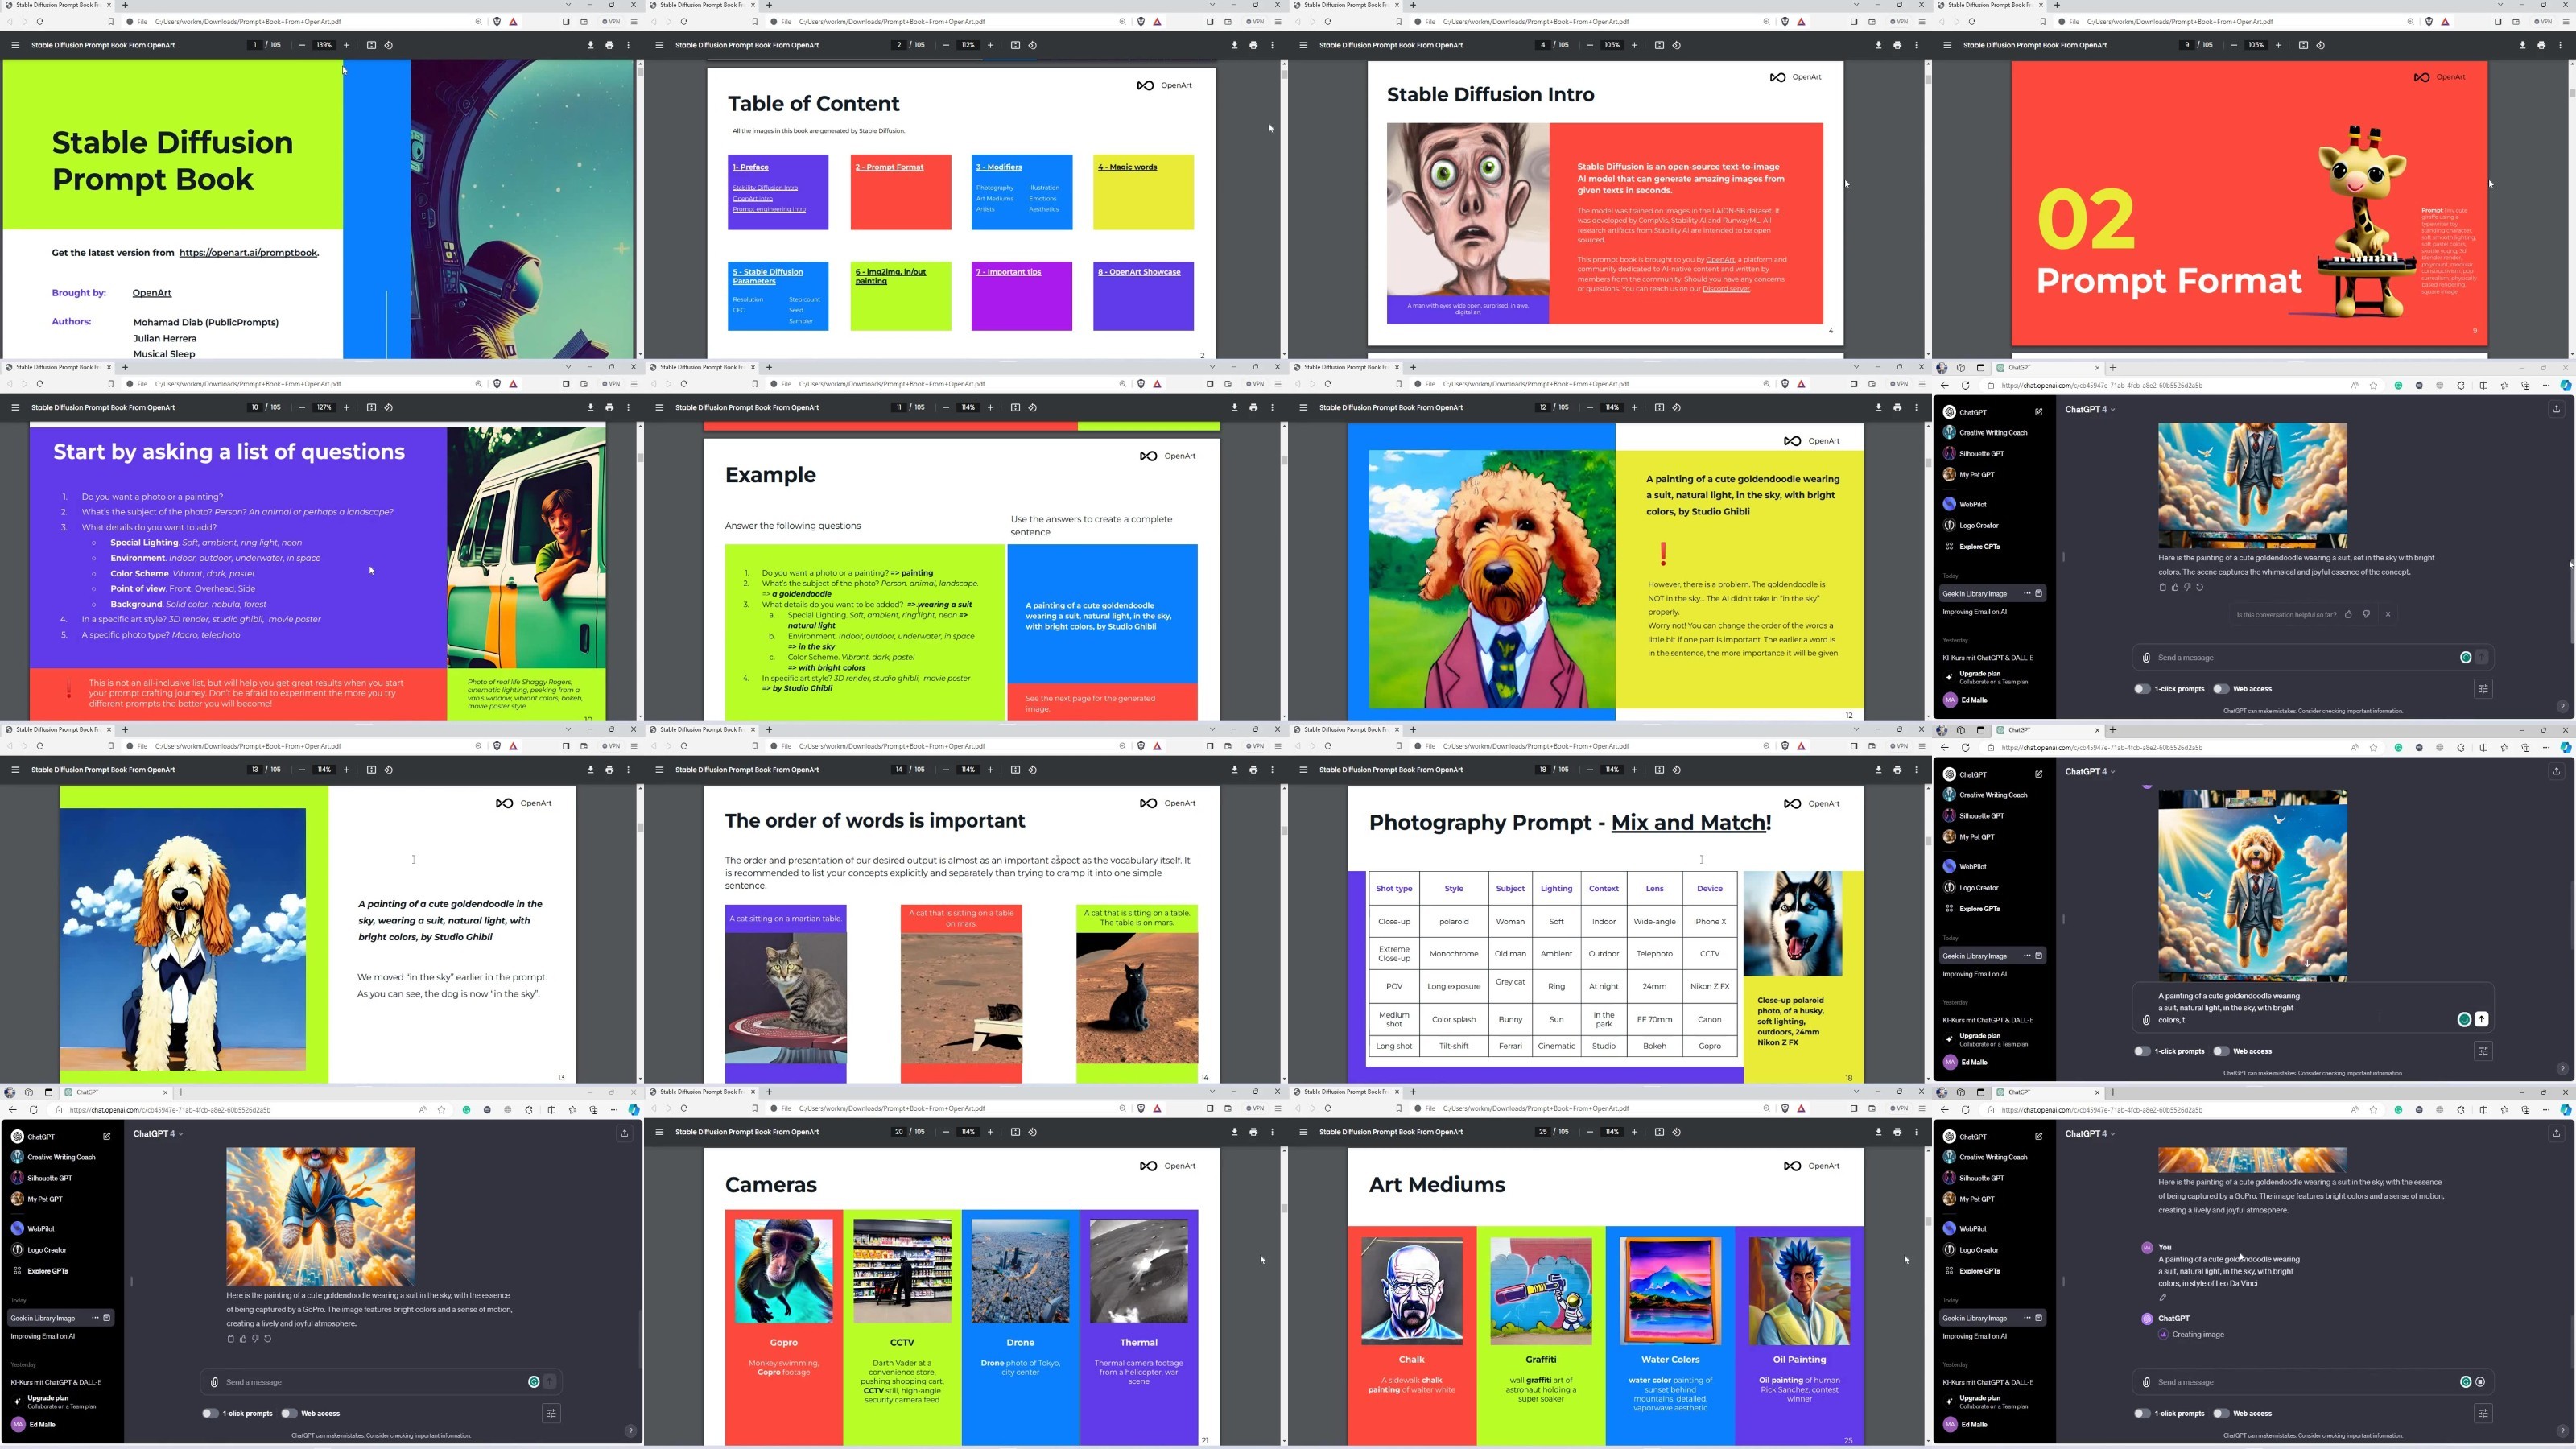Open Brave main menu in the 02 Prompt Format window
This screenshot has width=2576, height=1449.
pos(2567,21)
